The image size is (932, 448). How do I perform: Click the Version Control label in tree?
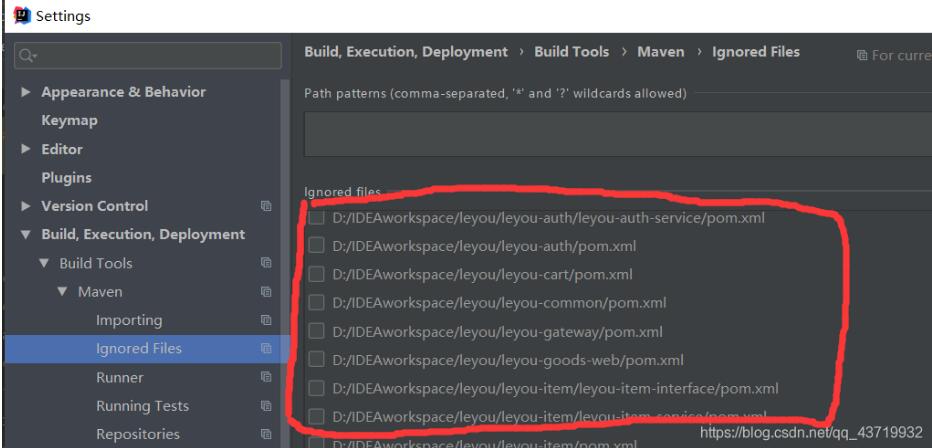tap(95, 206)
